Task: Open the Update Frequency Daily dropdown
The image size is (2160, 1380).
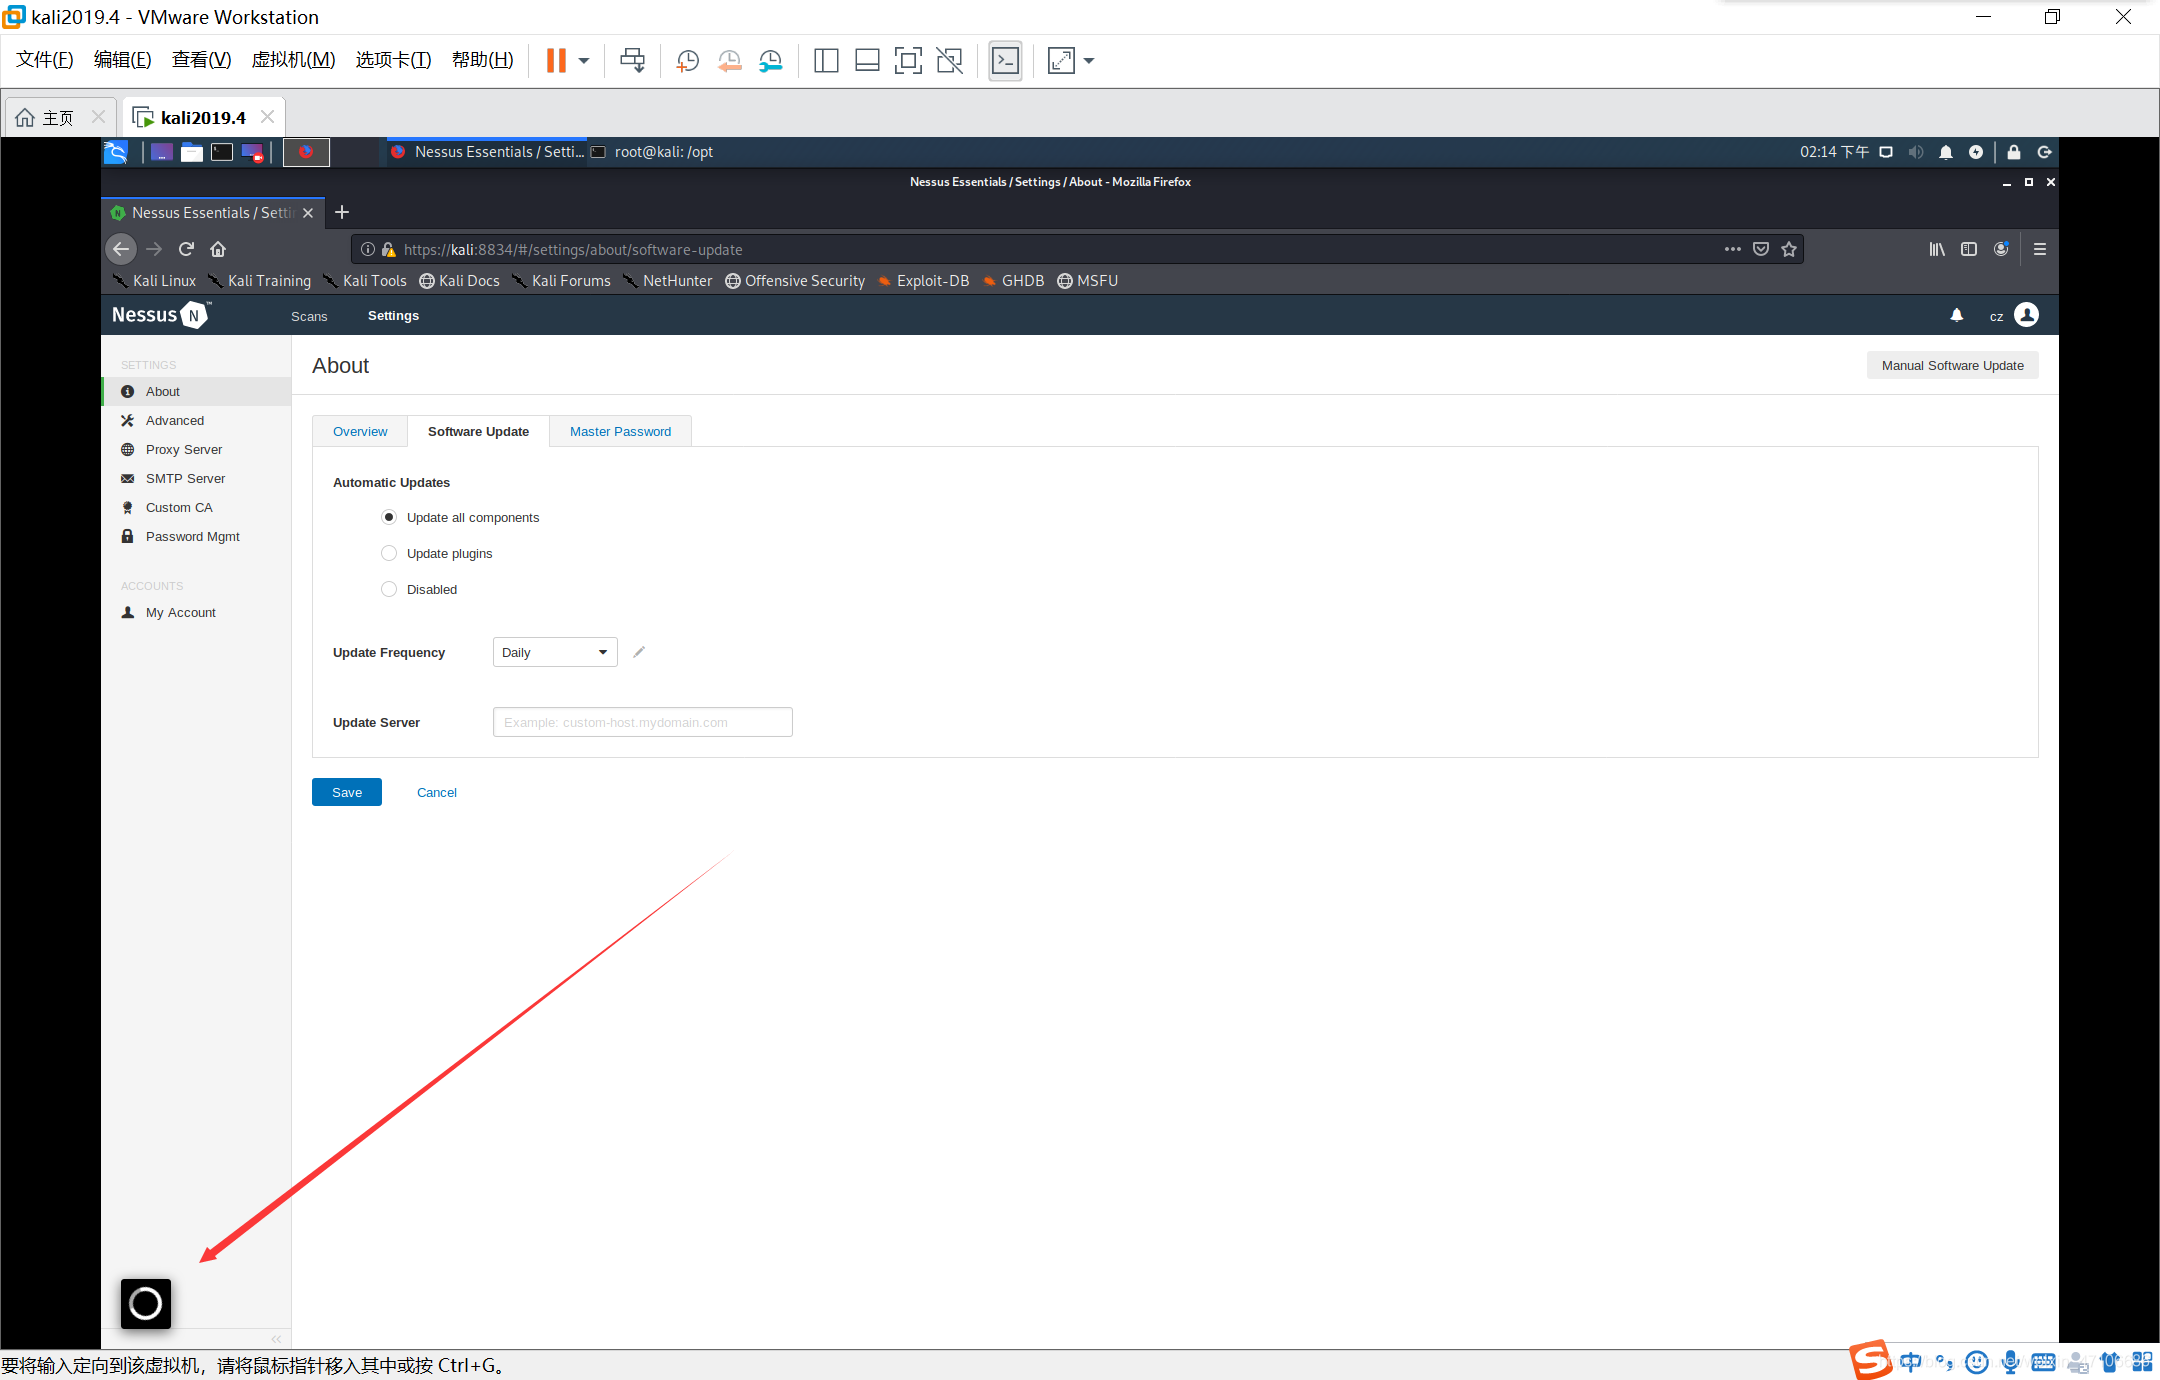Action: (x=555, y=652)
